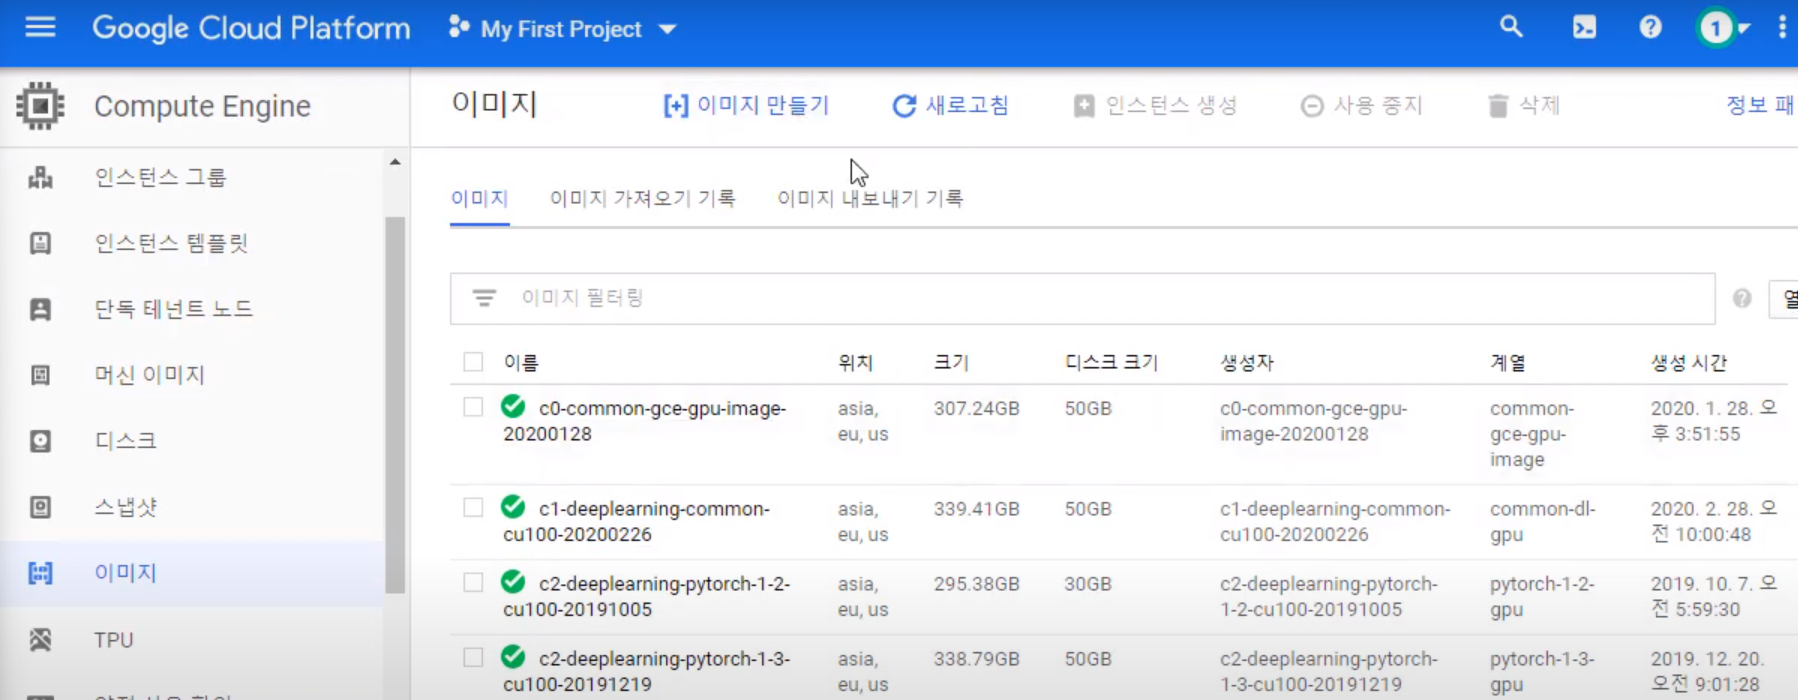The height and width of the screenshot is (700, 1798).
Task: Check the c1-deeplearning-common-cu100-20200226 row
Action: (x=473, y=507)
